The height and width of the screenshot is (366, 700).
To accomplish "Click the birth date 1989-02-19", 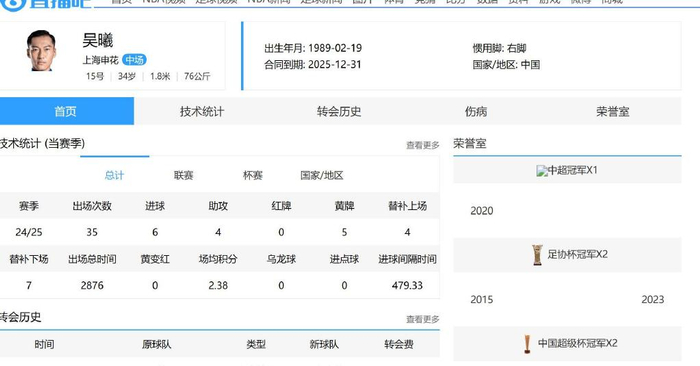I will (335, 48).
